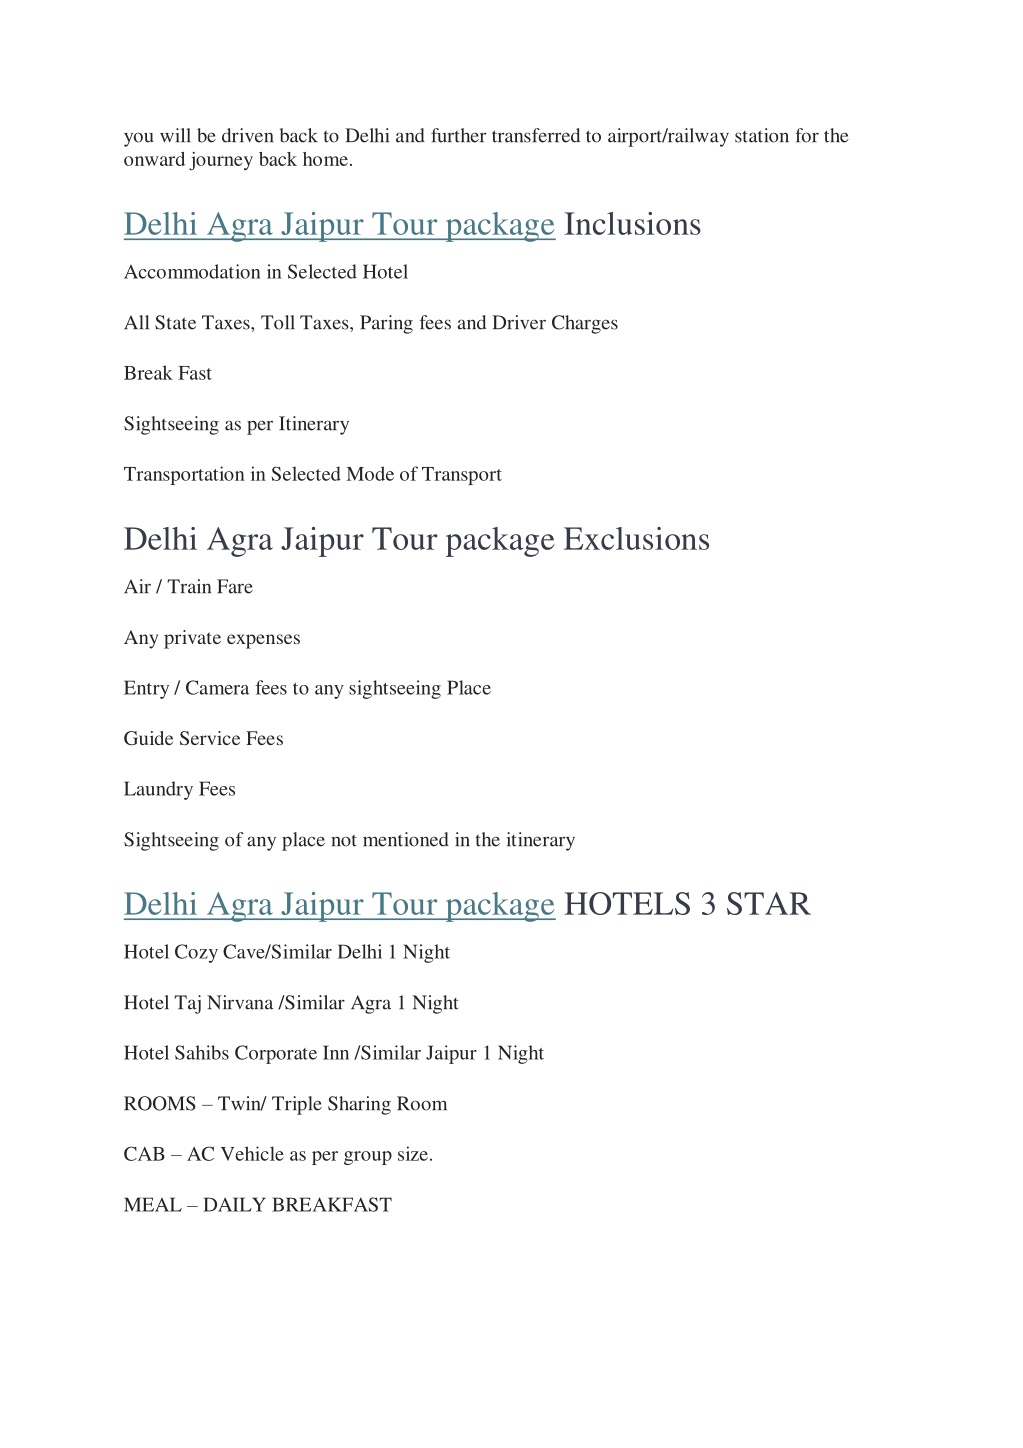The height and width of the screenshot is (1448, 1023).
Task: Click the Laundry Fees line
Action: click(x=180, y=789)
